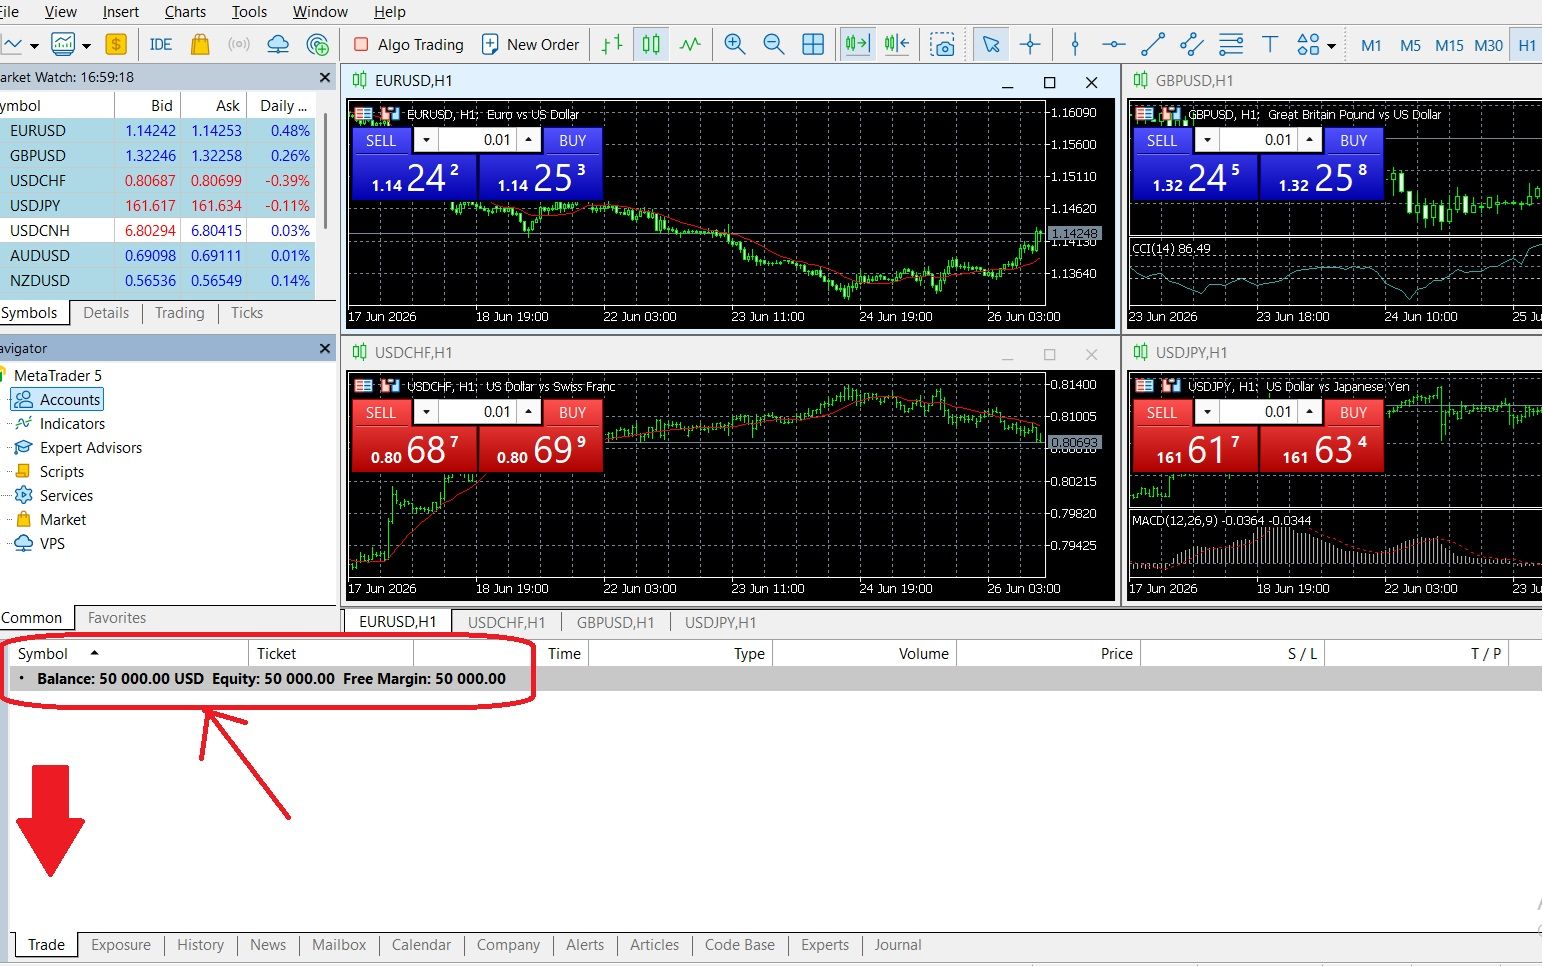Select the horizontal line drawing tool
Screen dimensions: 1543x966
pyautogui.click(x=1113, y=44)
